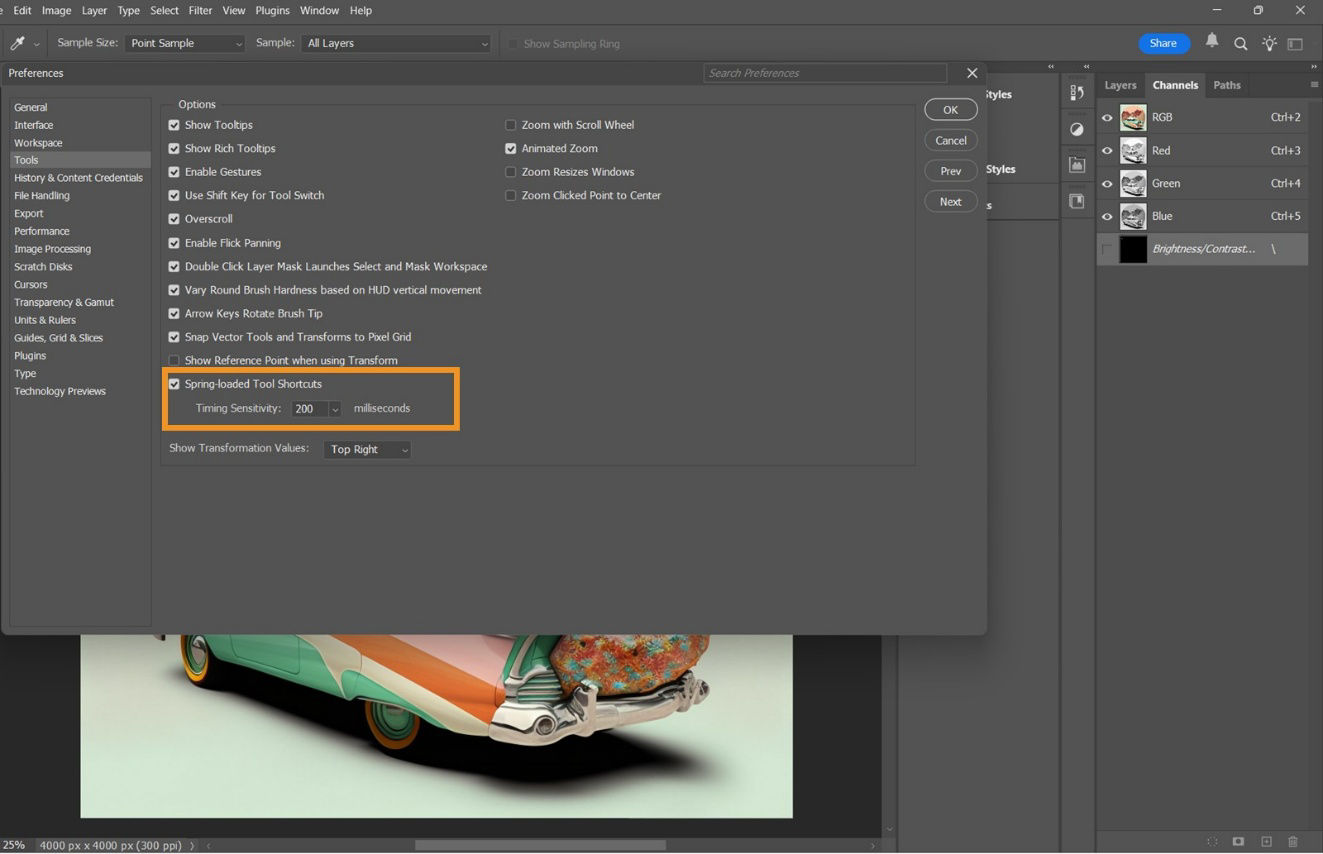Enable the Zoom with Scroll Wheel checkbox
This screenshot has height=854, width=1323.
click(x=510, y=124)
